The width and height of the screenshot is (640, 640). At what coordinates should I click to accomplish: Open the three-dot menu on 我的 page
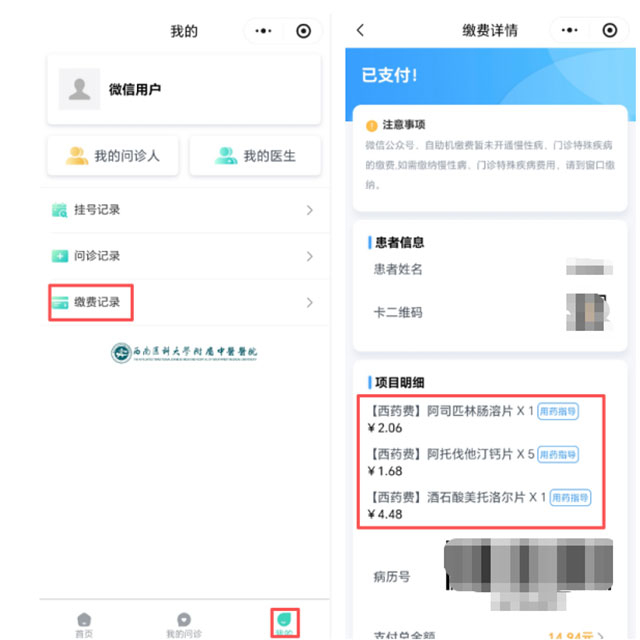click(x=263, y=31)
